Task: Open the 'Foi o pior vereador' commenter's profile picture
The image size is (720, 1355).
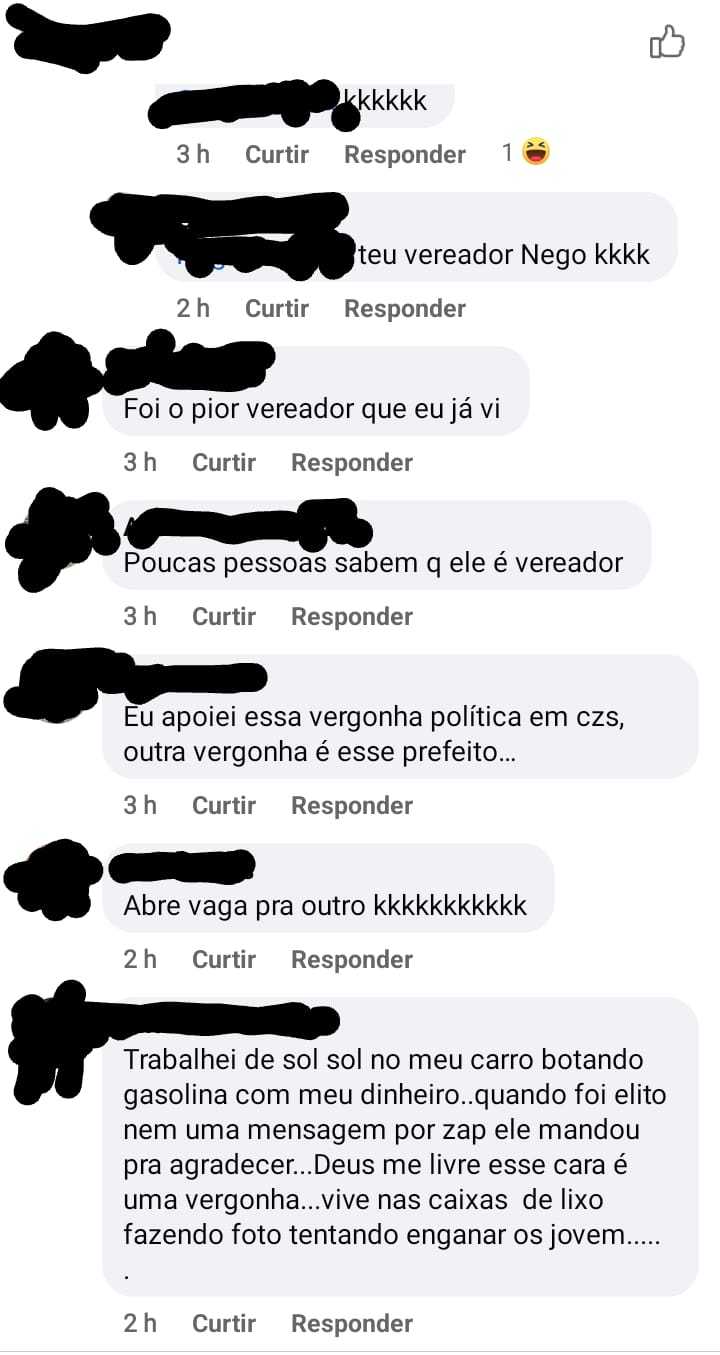Action: click(48, 383)
